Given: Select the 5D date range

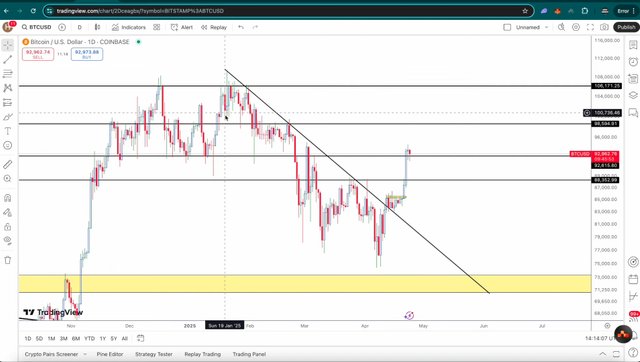Looking at the screenshot, I should (39, 338).
